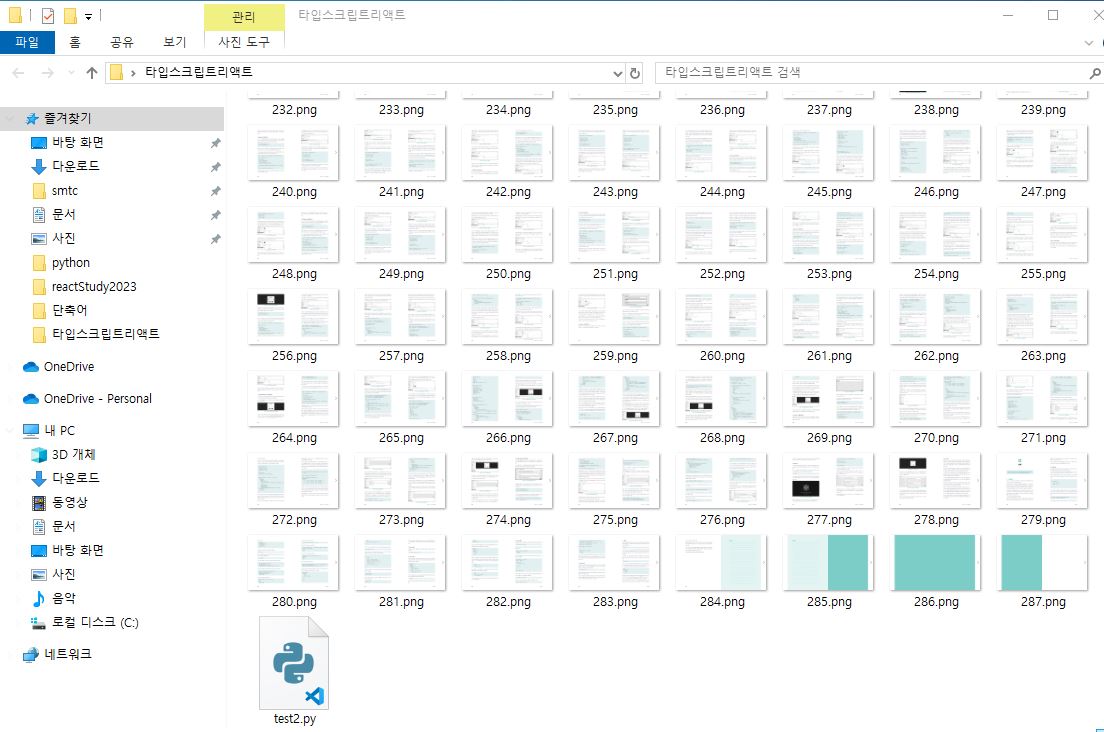
Task: Refresh the current folder view
Action: [634, 73]
